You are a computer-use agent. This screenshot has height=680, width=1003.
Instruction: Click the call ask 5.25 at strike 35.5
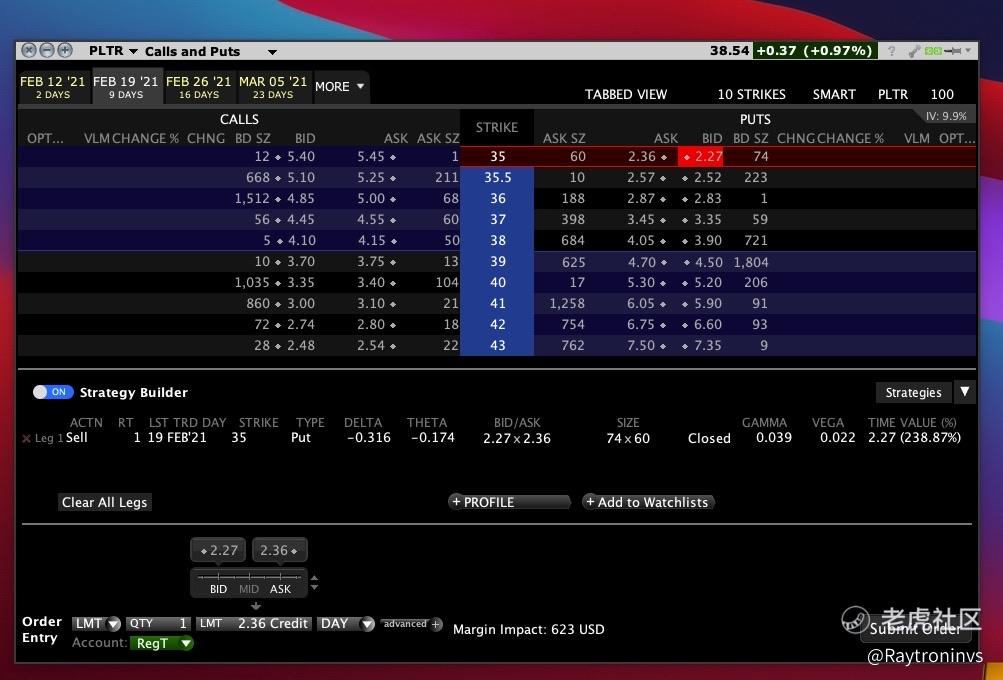tap(371, 177)
